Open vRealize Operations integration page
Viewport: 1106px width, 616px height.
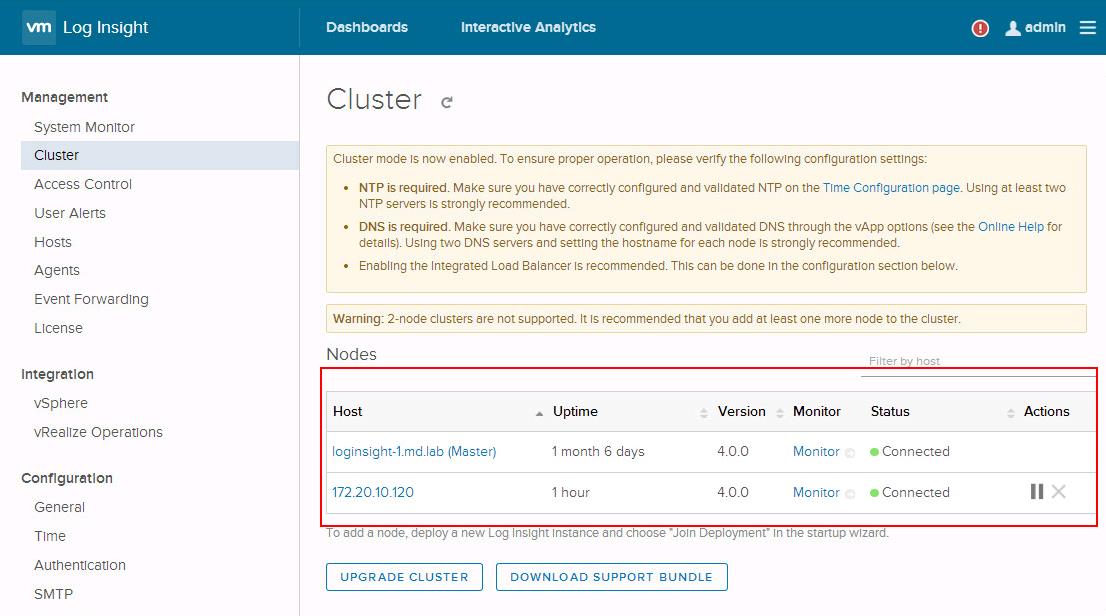[98, 432]
